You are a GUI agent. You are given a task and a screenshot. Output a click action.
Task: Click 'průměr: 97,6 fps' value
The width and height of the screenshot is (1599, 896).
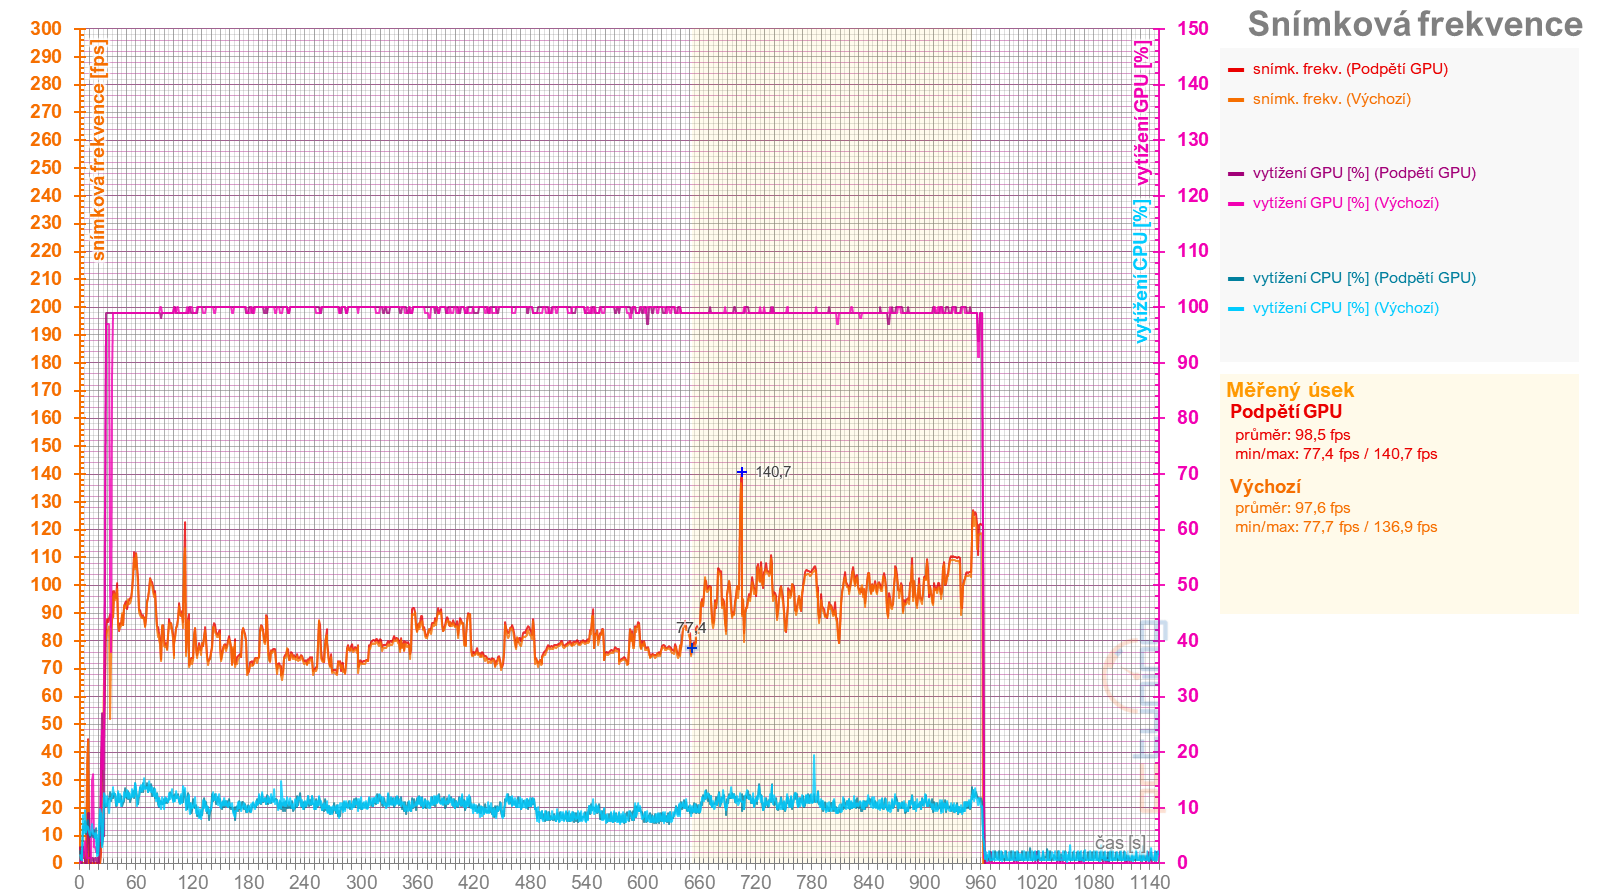(x=1293, y=508)
